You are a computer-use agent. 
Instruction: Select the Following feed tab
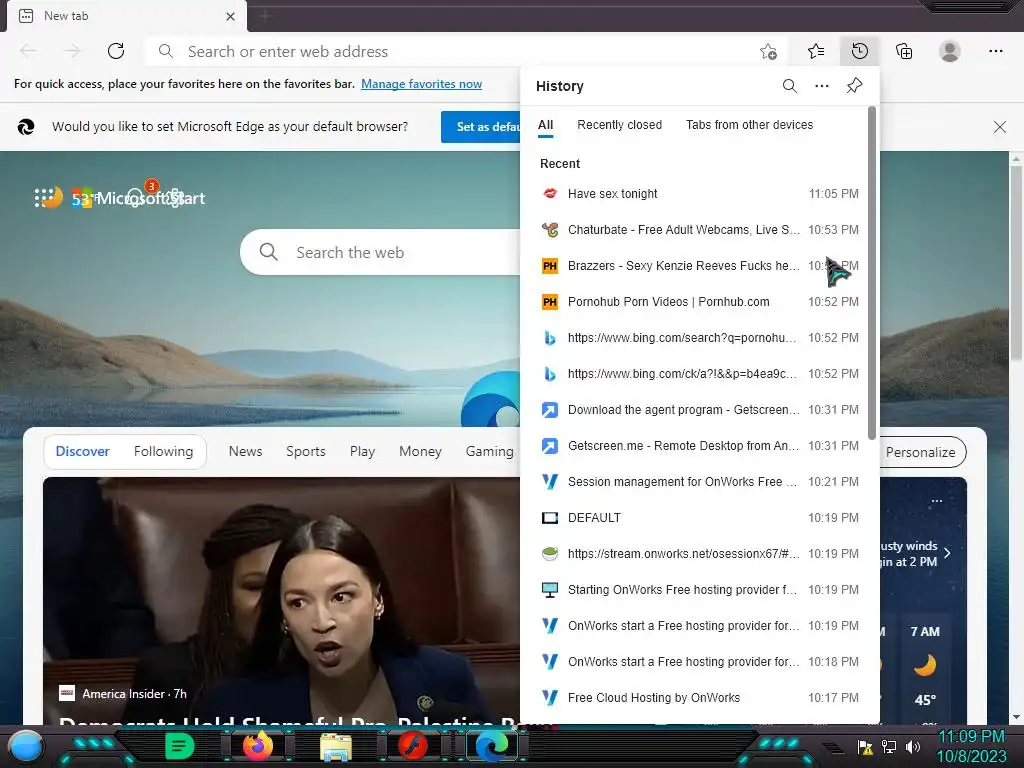(x=163, y=451)
